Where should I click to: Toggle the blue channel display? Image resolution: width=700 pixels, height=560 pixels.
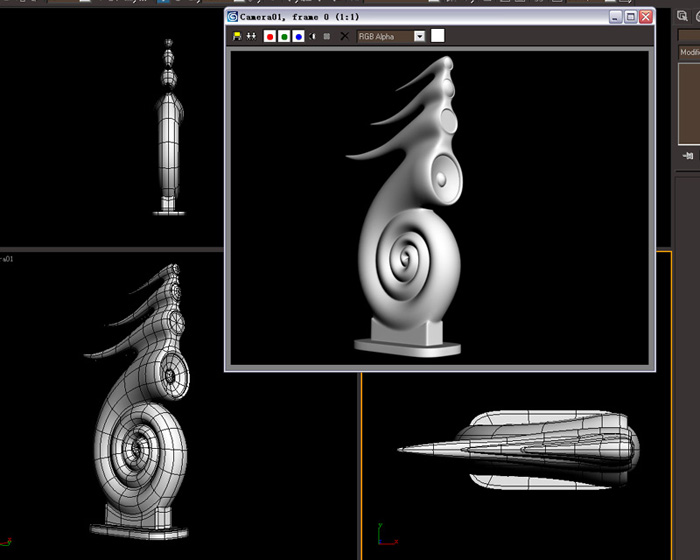pyautogui.click(x=299, y=36)
